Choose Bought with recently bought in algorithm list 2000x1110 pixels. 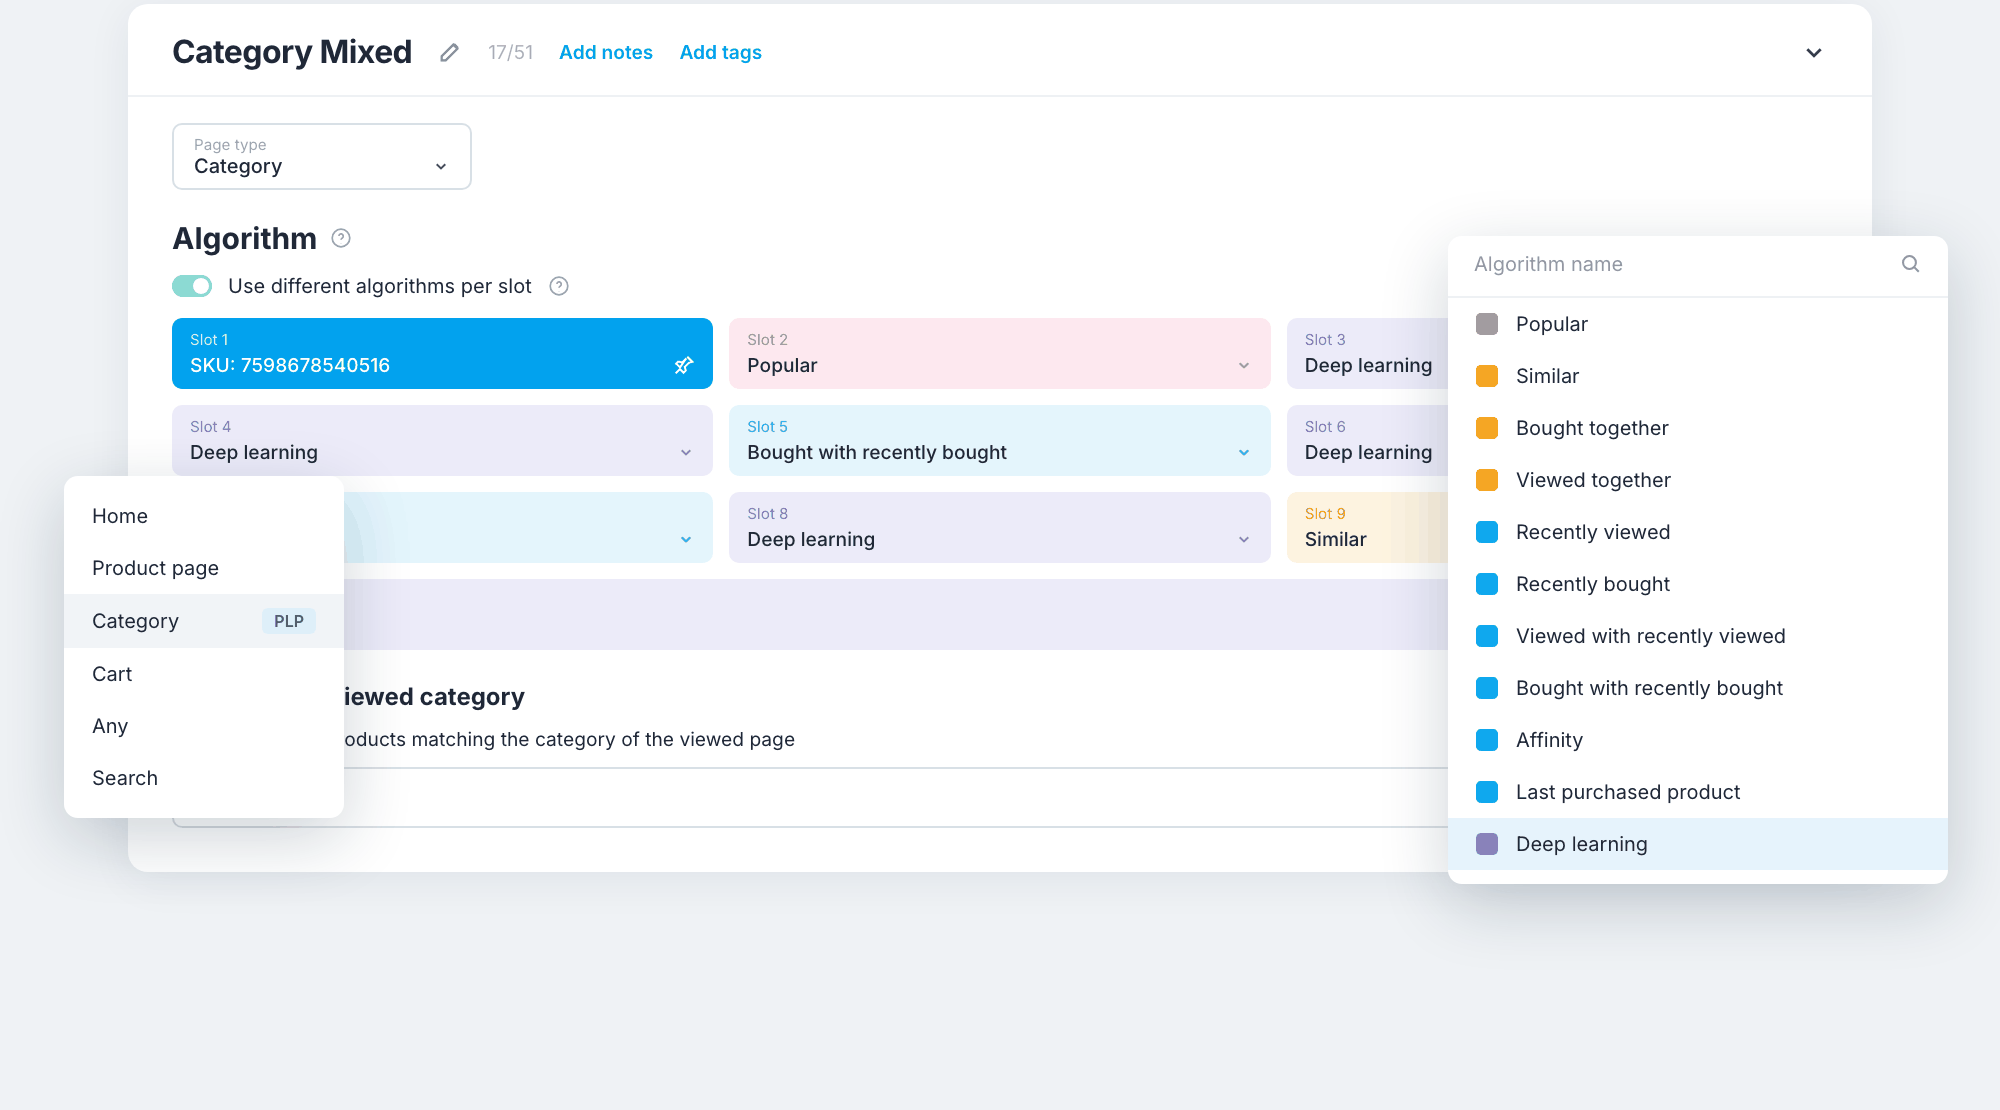click(1698, 688)
